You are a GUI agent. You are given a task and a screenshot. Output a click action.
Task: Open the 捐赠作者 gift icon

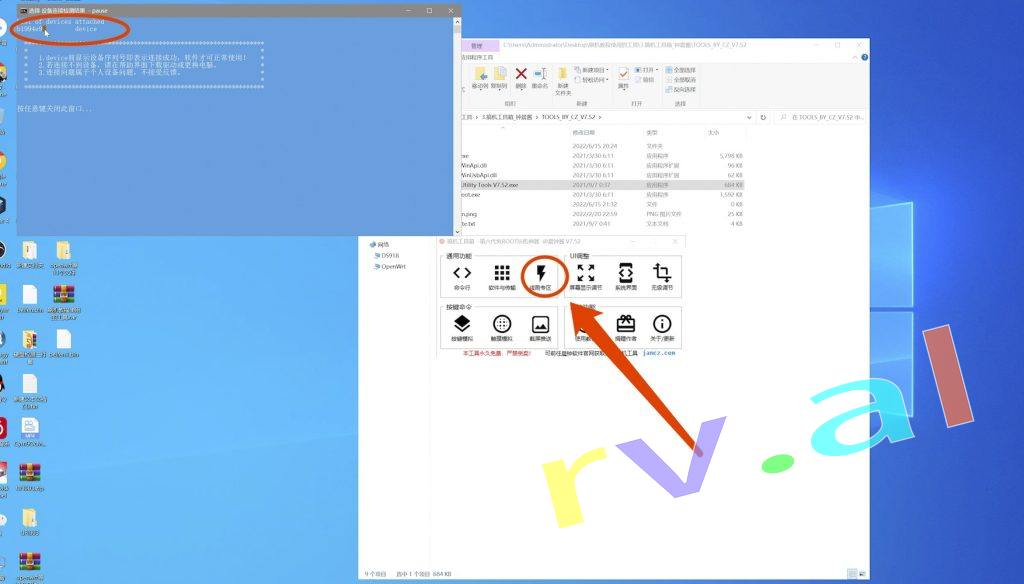click(x=625, y=327)
